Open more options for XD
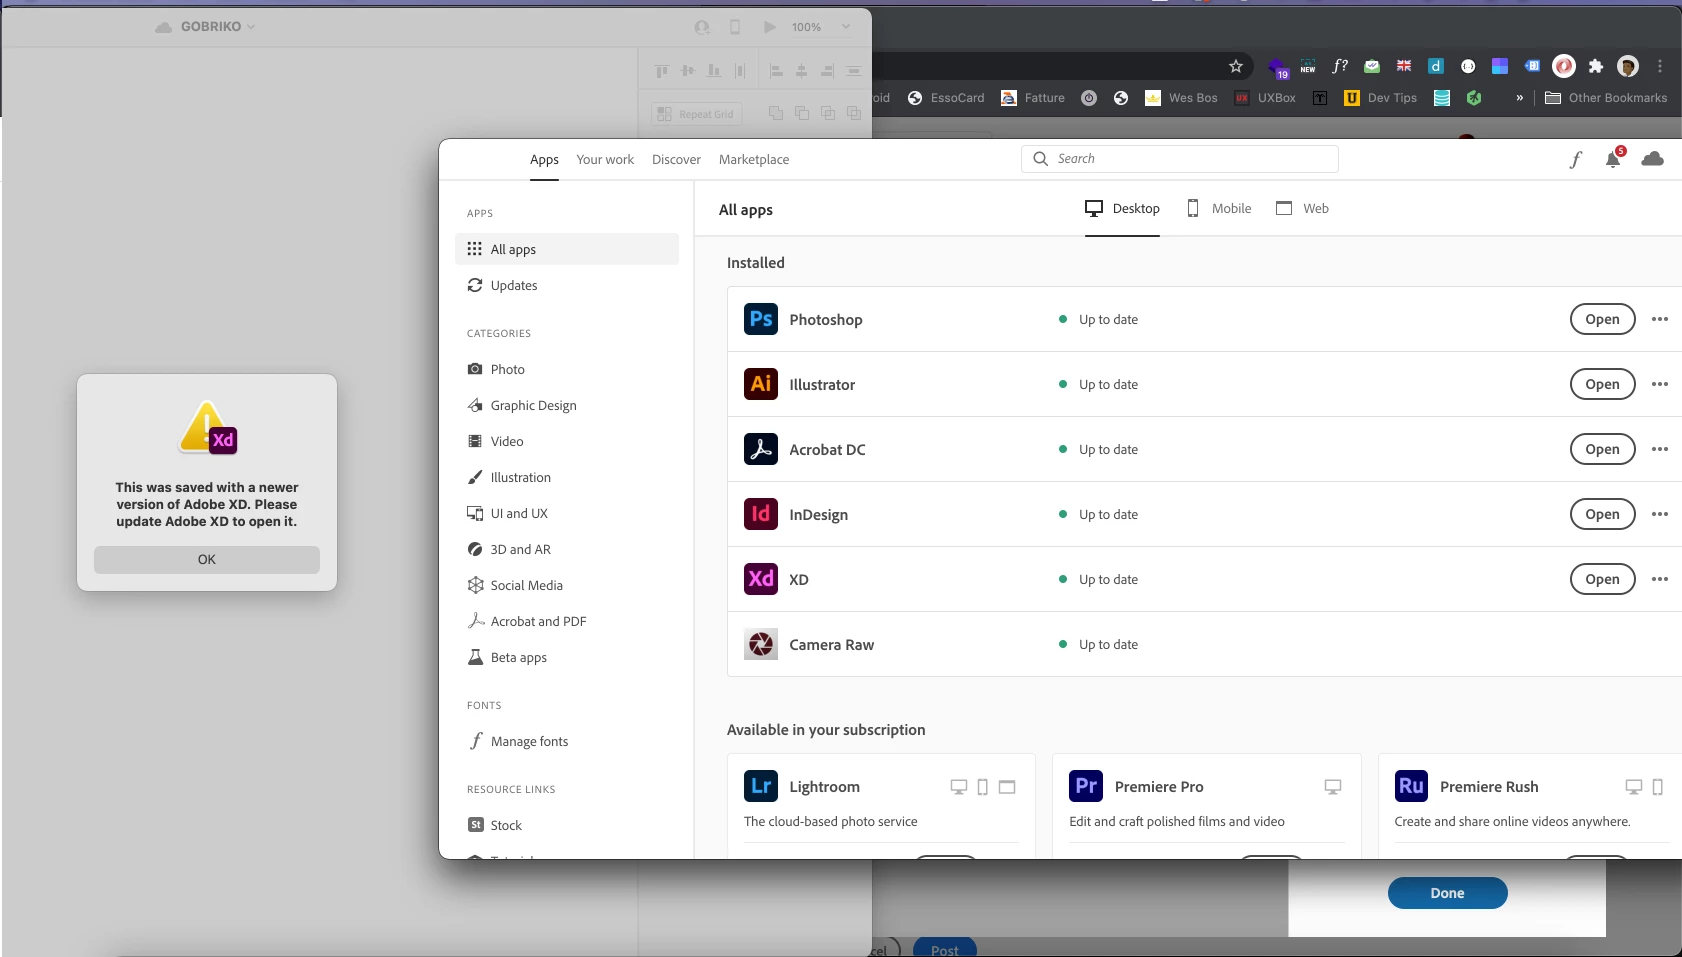 point(1660,579)
